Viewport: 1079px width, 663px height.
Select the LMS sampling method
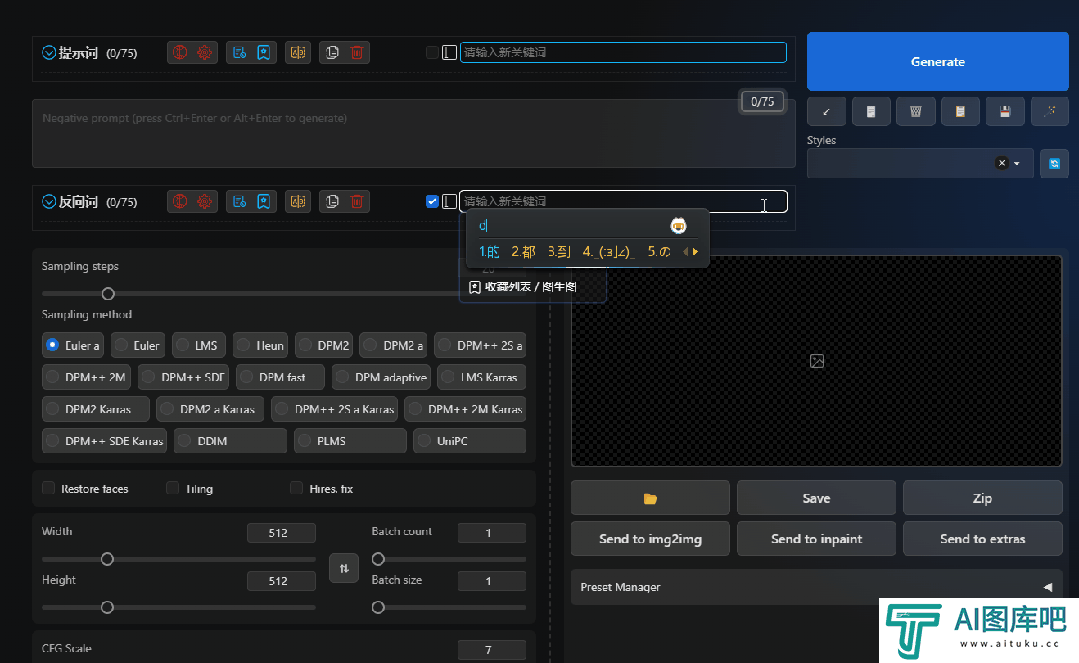[199, 345]
